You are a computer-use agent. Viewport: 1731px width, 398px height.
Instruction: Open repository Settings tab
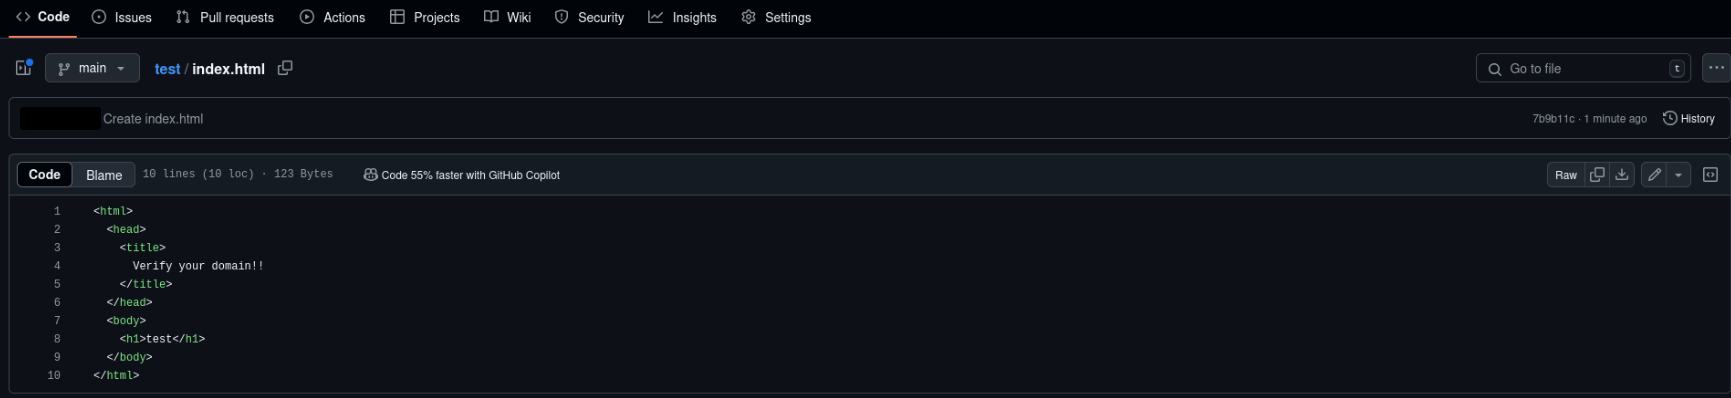coord(776,17)
